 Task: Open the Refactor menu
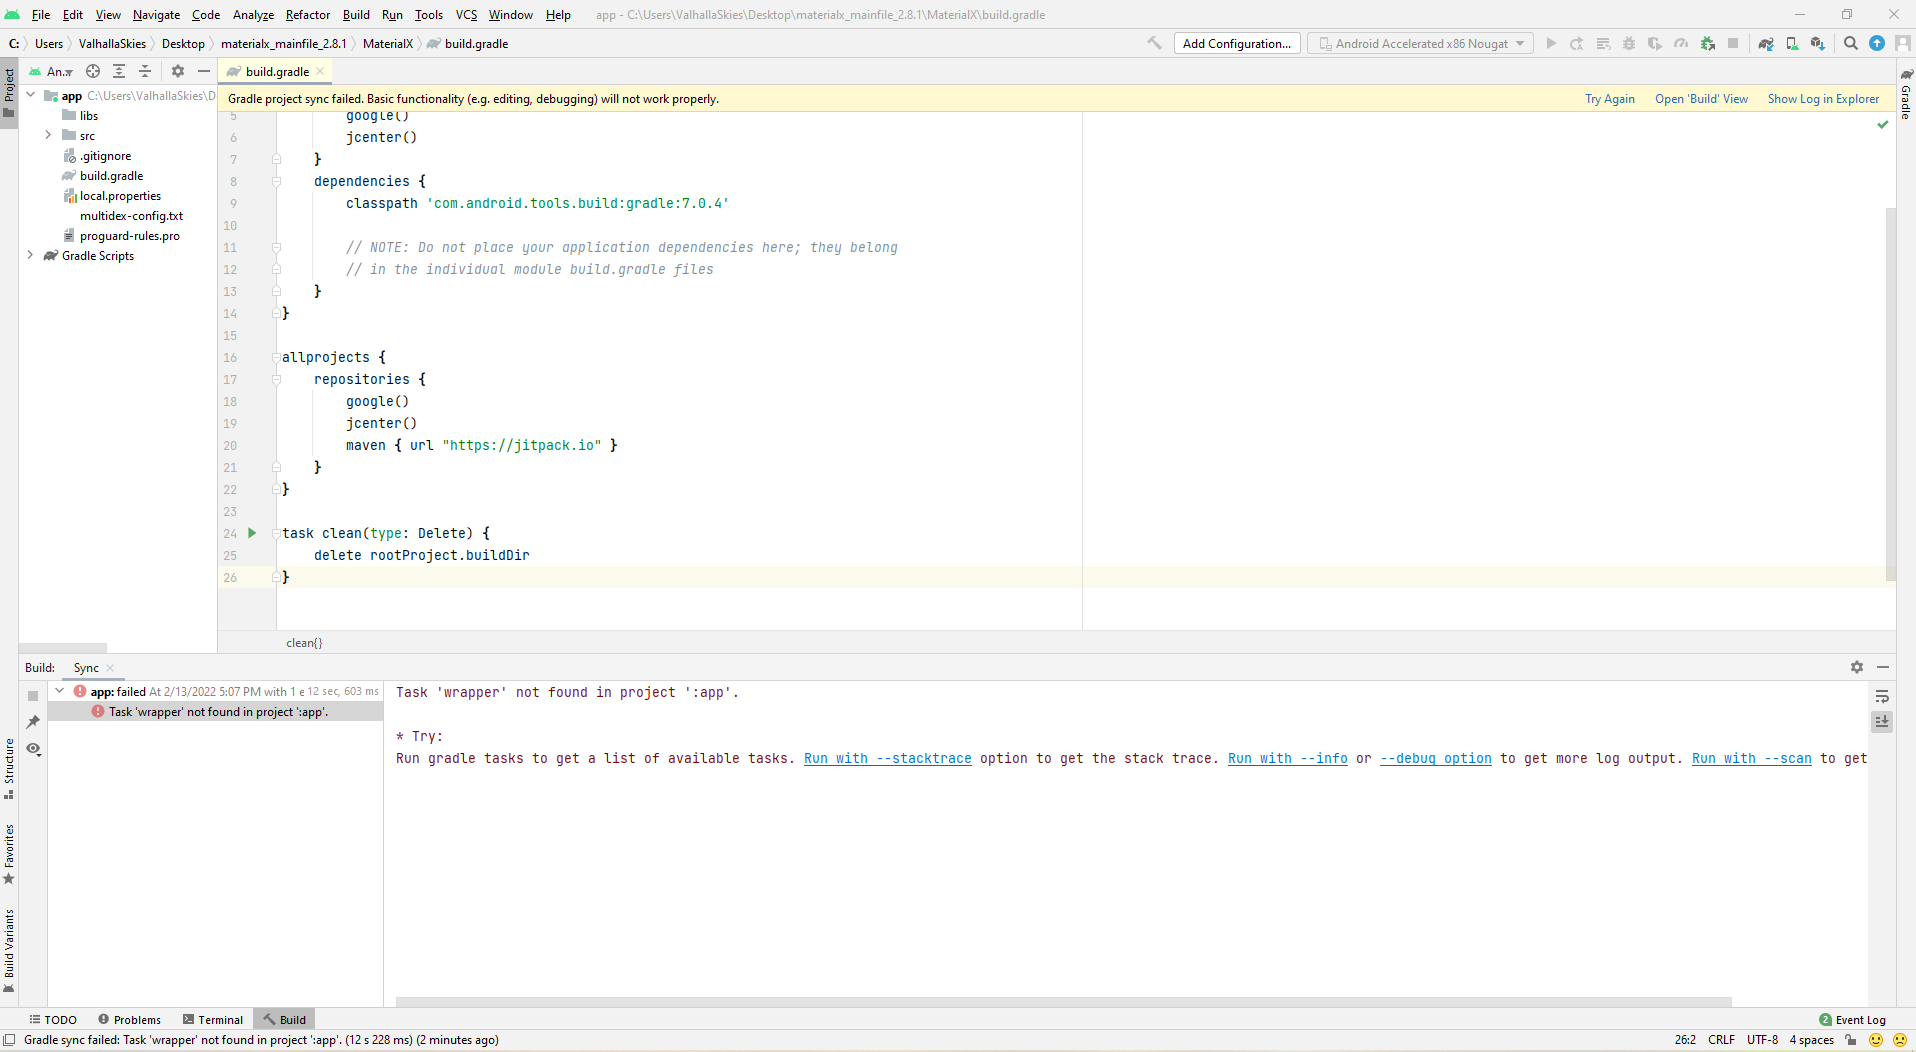pyautogui.click(x=308, y=14)
